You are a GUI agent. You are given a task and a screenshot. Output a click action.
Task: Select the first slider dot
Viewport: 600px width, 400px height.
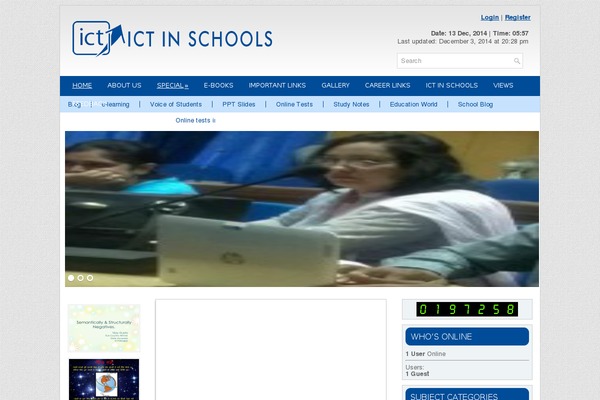pos(71,278)
